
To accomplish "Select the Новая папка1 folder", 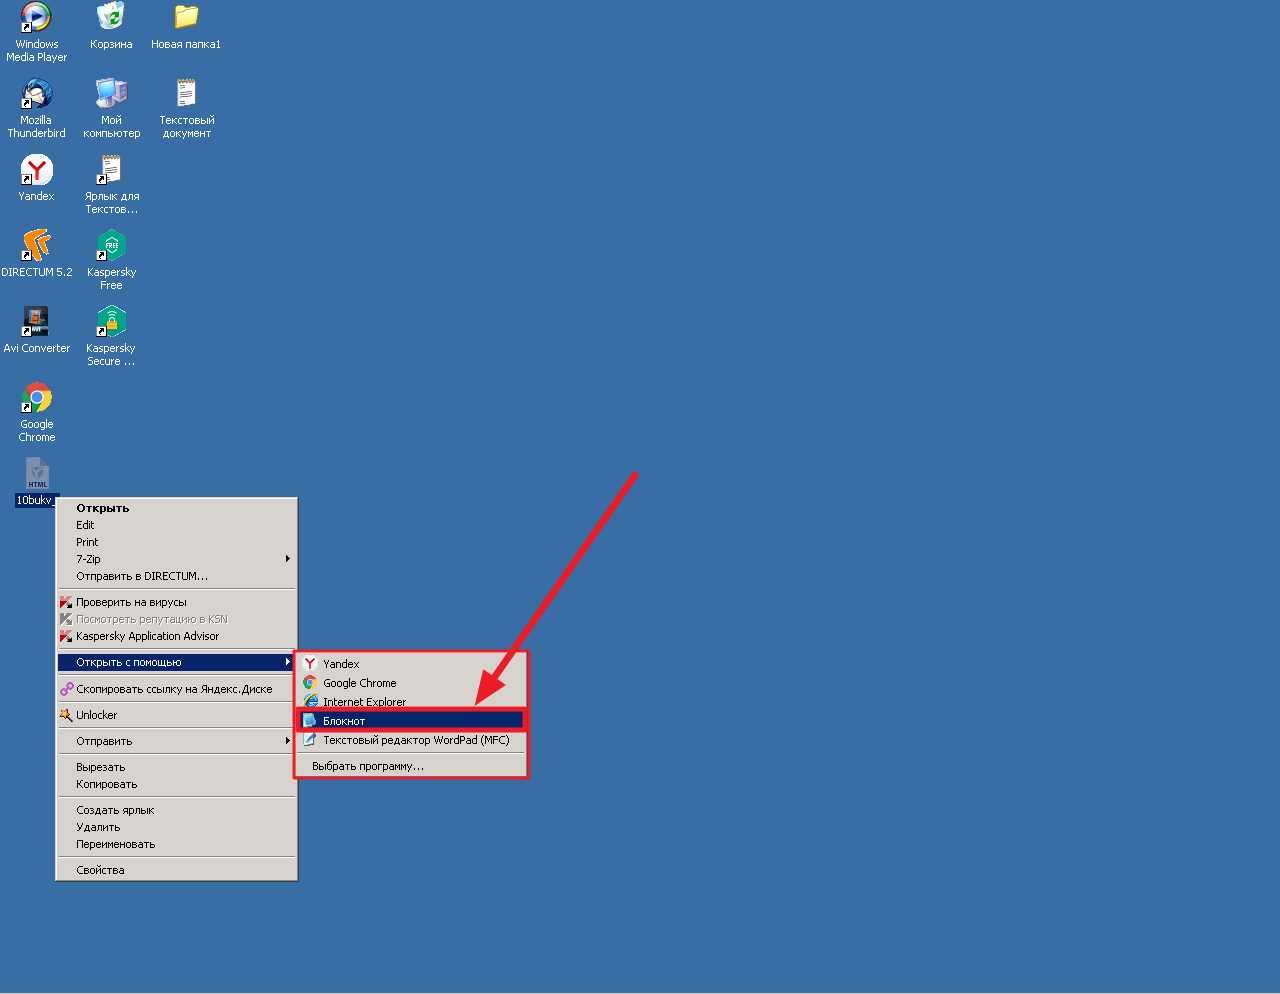I will click(x=186, y=18).
